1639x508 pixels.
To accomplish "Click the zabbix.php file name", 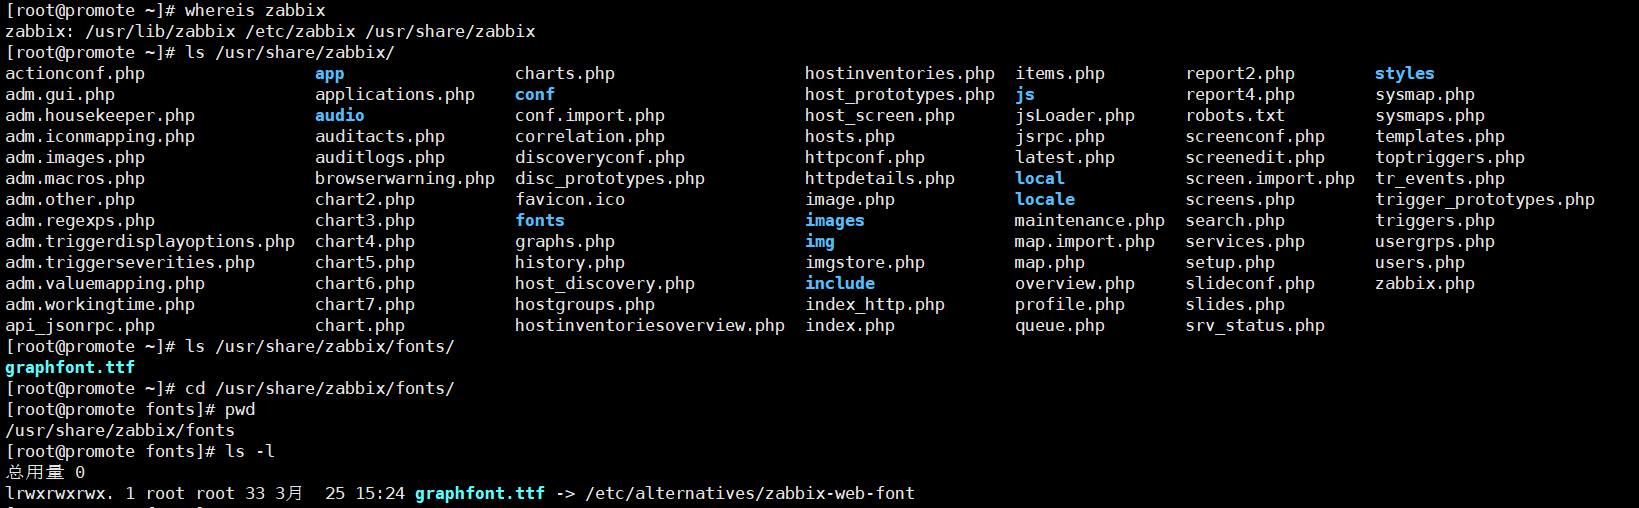I will pos(1424,284).
